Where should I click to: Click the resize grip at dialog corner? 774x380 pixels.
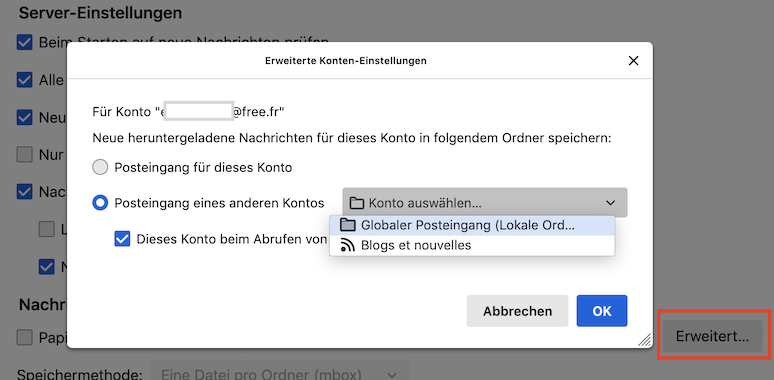pyautogui.click(x=644, y=340)
